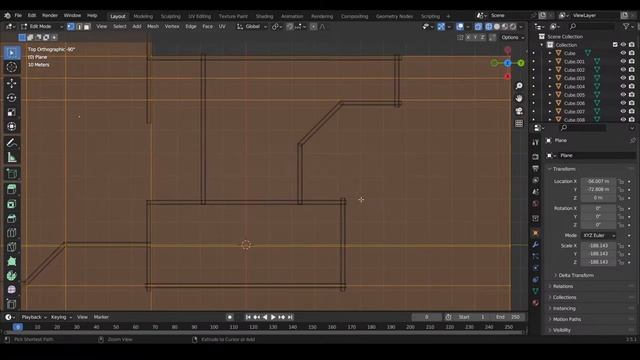640x360 pixels.
Task: Open the Object Data properties tab
Action: coord(536,291)
